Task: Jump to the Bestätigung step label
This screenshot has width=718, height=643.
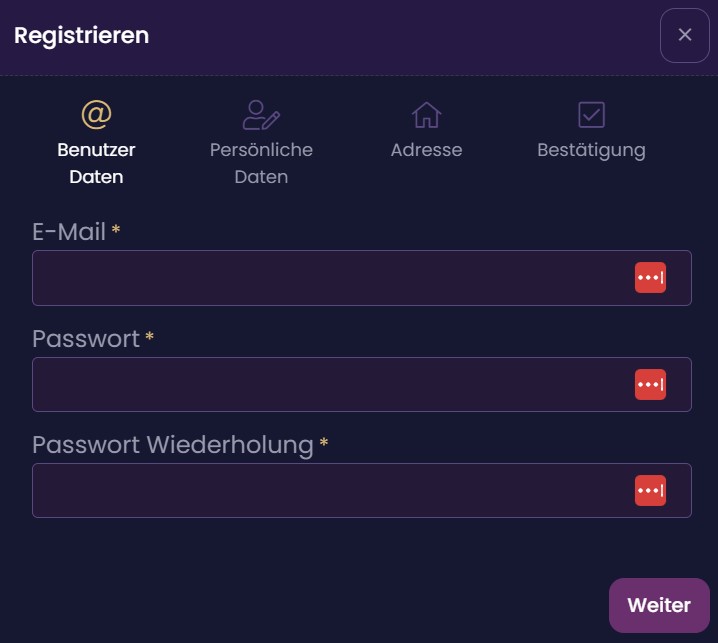Action: (591, 151)
